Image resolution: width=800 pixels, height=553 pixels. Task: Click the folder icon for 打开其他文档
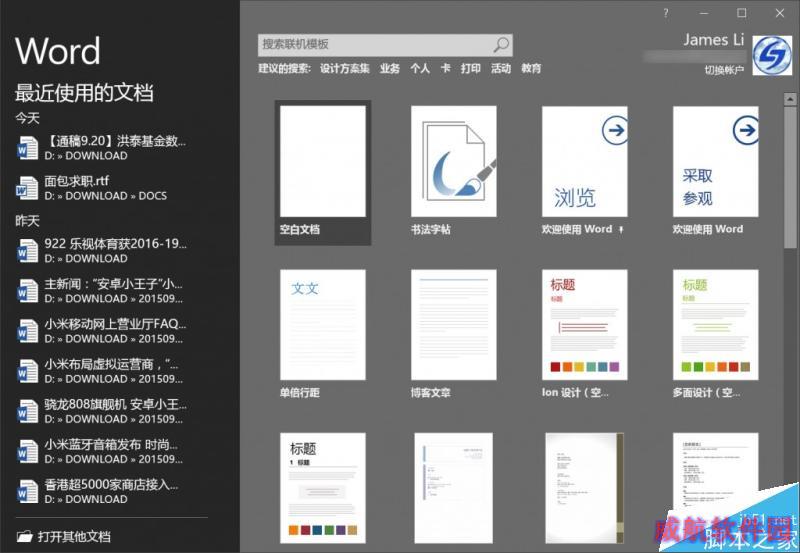[x=24, y=536]
